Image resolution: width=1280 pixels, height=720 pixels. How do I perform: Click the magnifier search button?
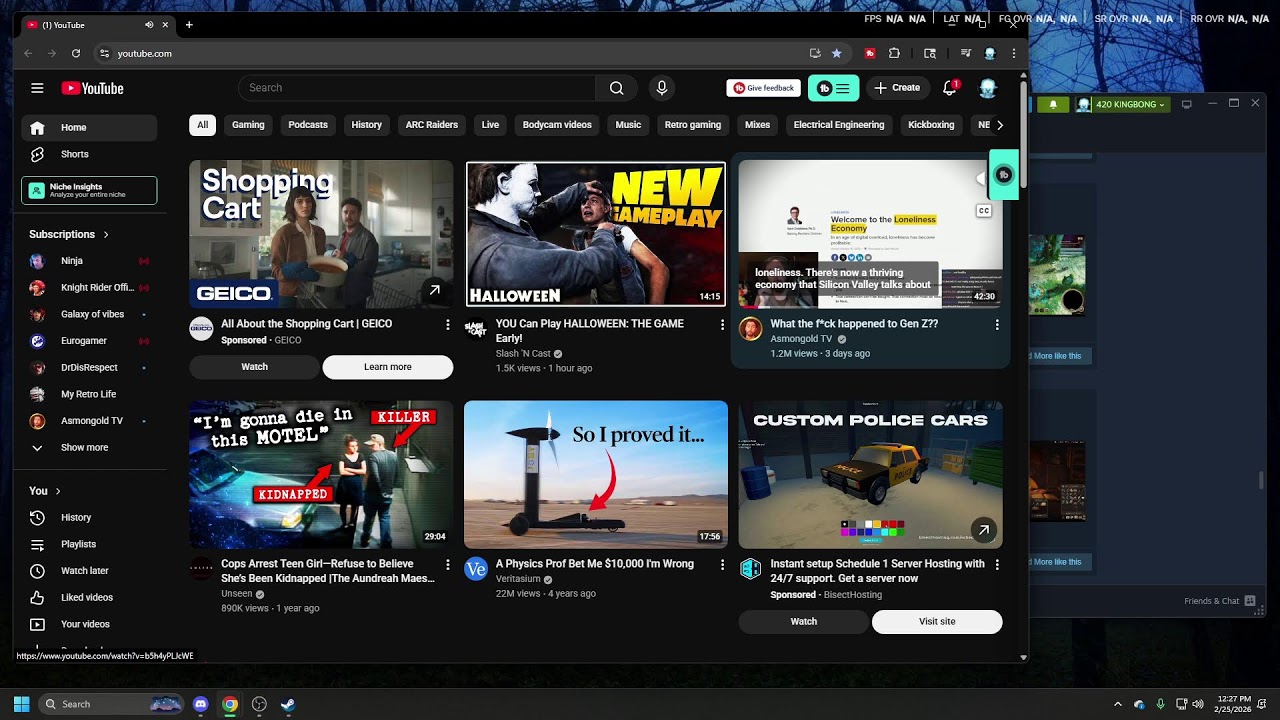point(617,88)
